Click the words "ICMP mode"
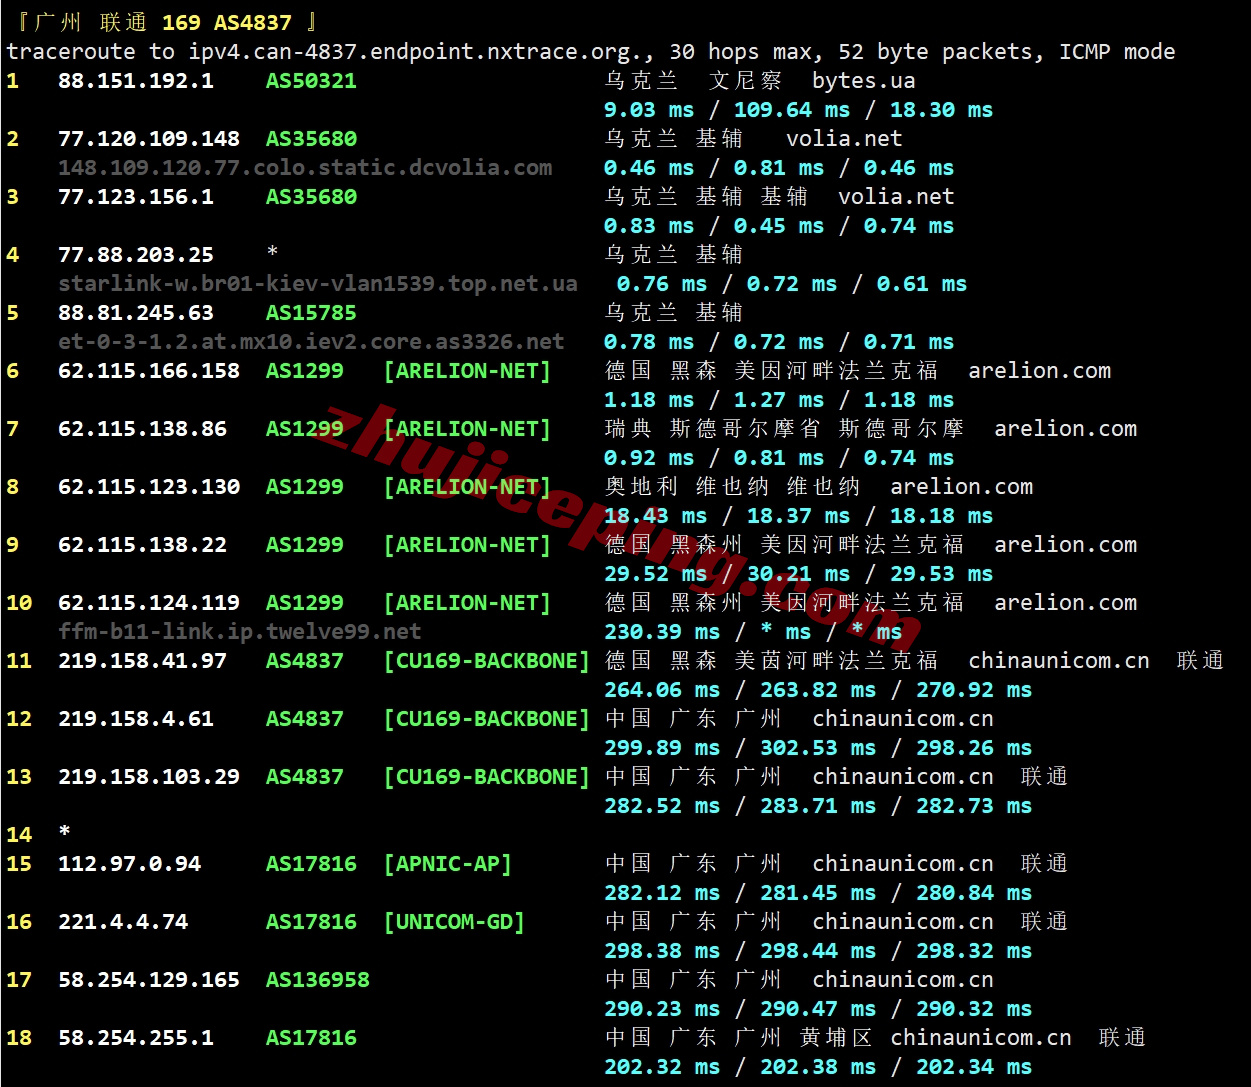 click(1117, 52)
